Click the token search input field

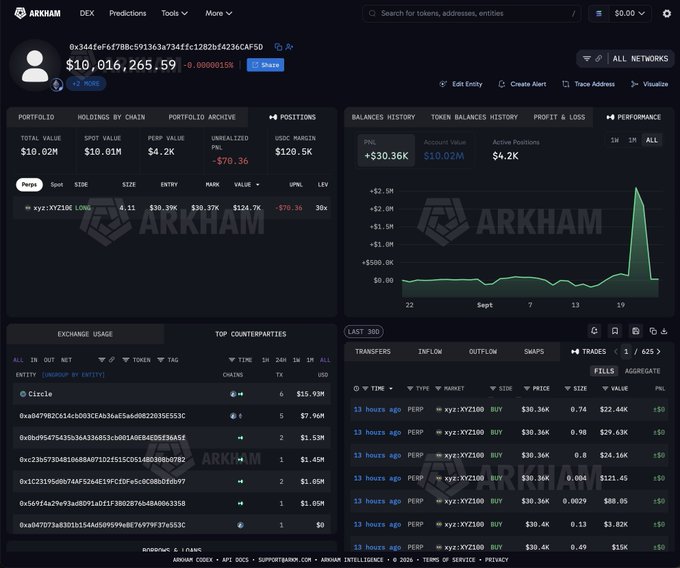(x=471, y=13)
